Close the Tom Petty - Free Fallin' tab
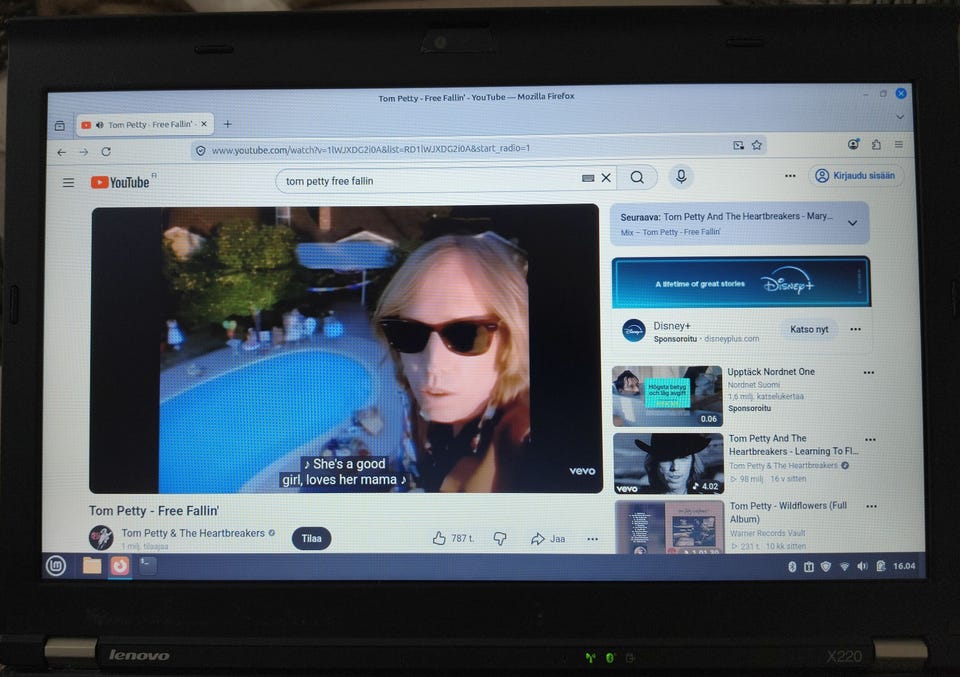 pyautogui.click(x=204, y=124)
